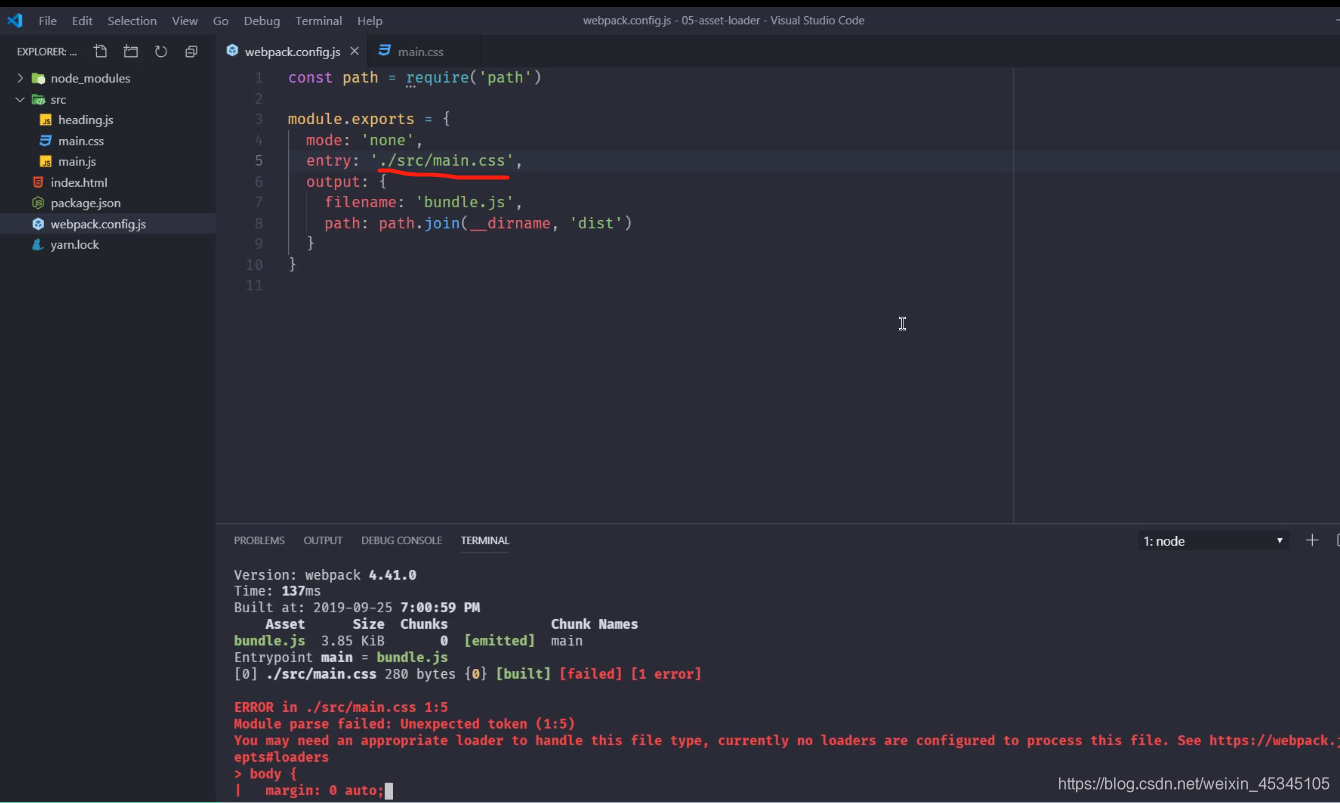Click New File icon in Explorer header

point(100,51)
